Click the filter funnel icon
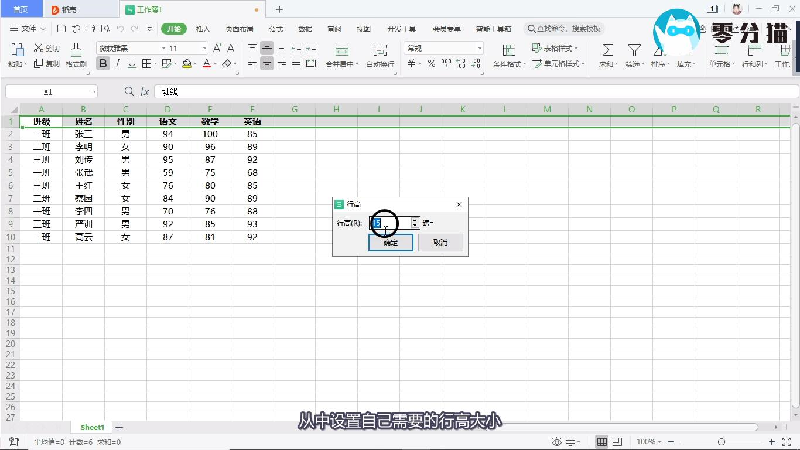This screenshot has width=800, height=450. point(633,49)
